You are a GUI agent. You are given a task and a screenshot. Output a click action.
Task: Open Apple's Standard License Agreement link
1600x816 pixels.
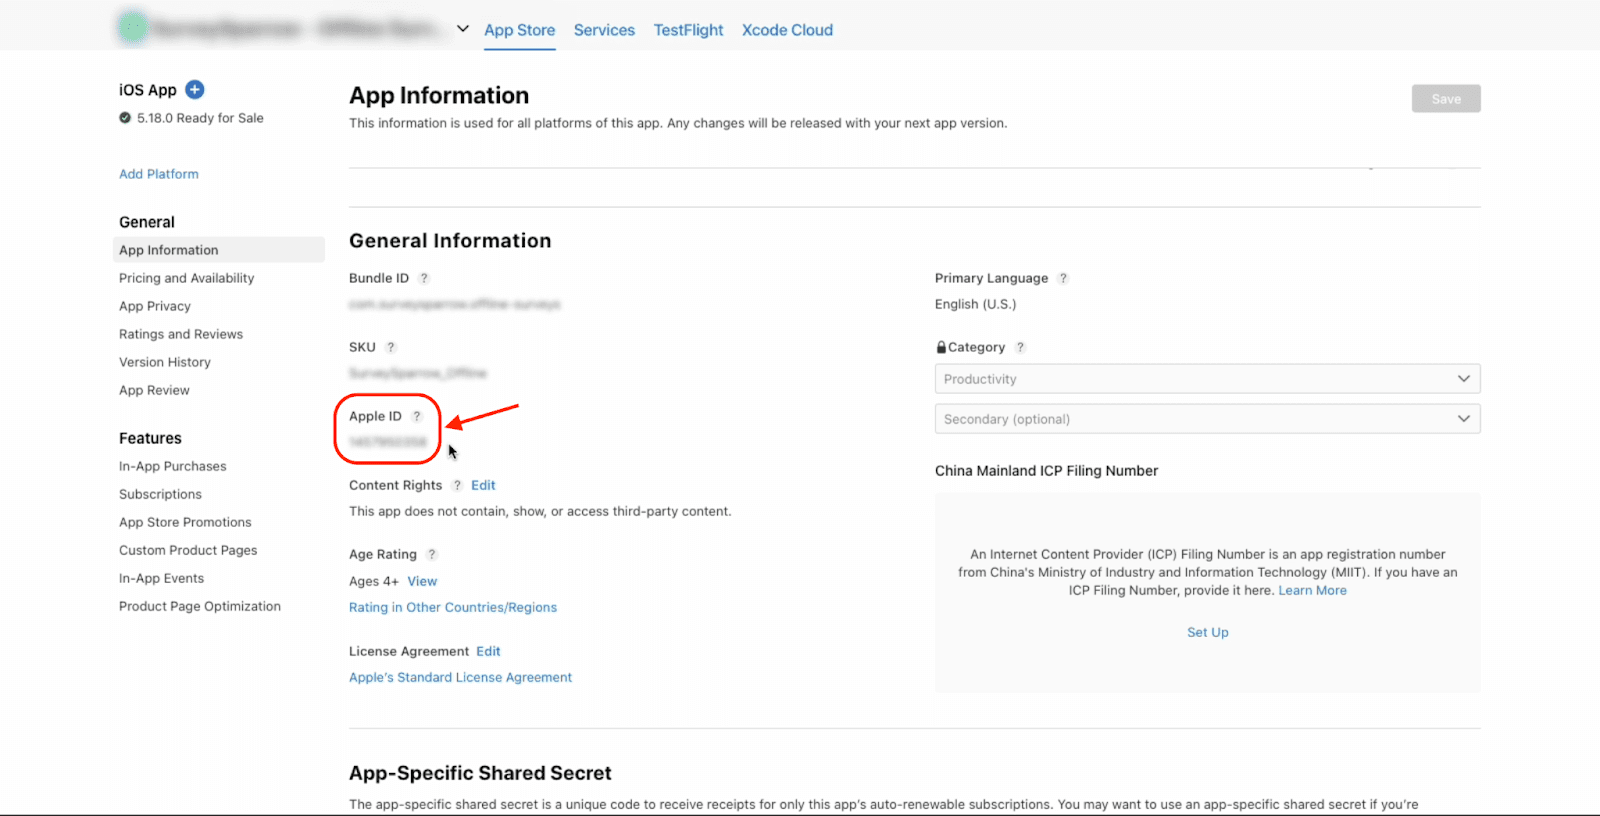click(x=460, y=677)
